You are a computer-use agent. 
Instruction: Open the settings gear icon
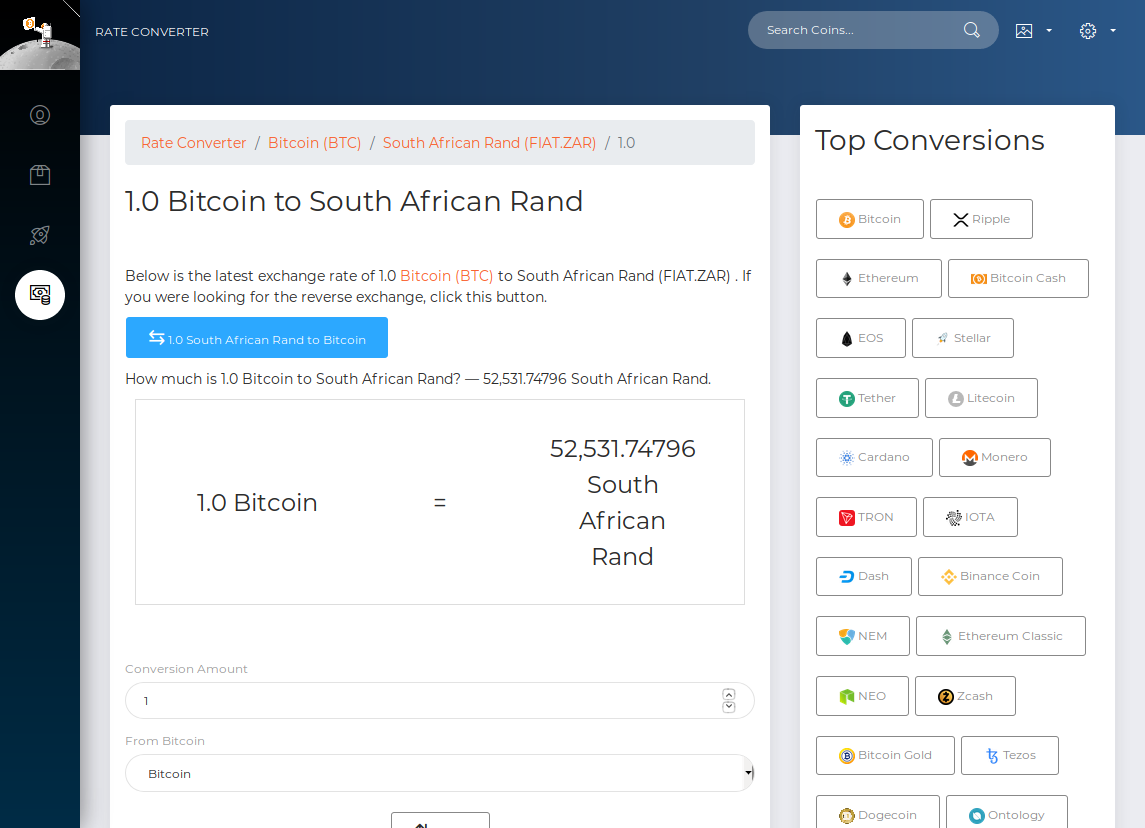1088,31
